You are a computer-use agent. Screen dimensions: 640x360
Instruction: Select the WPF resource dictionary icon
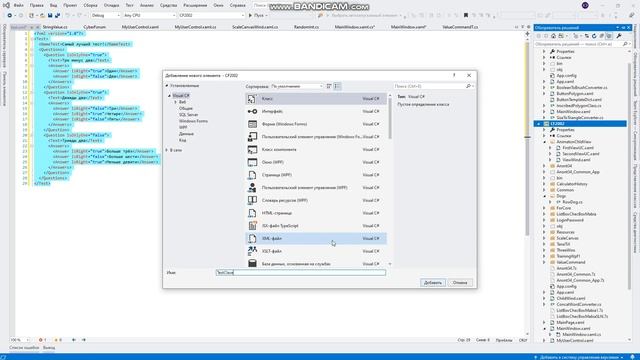point(252,200)
